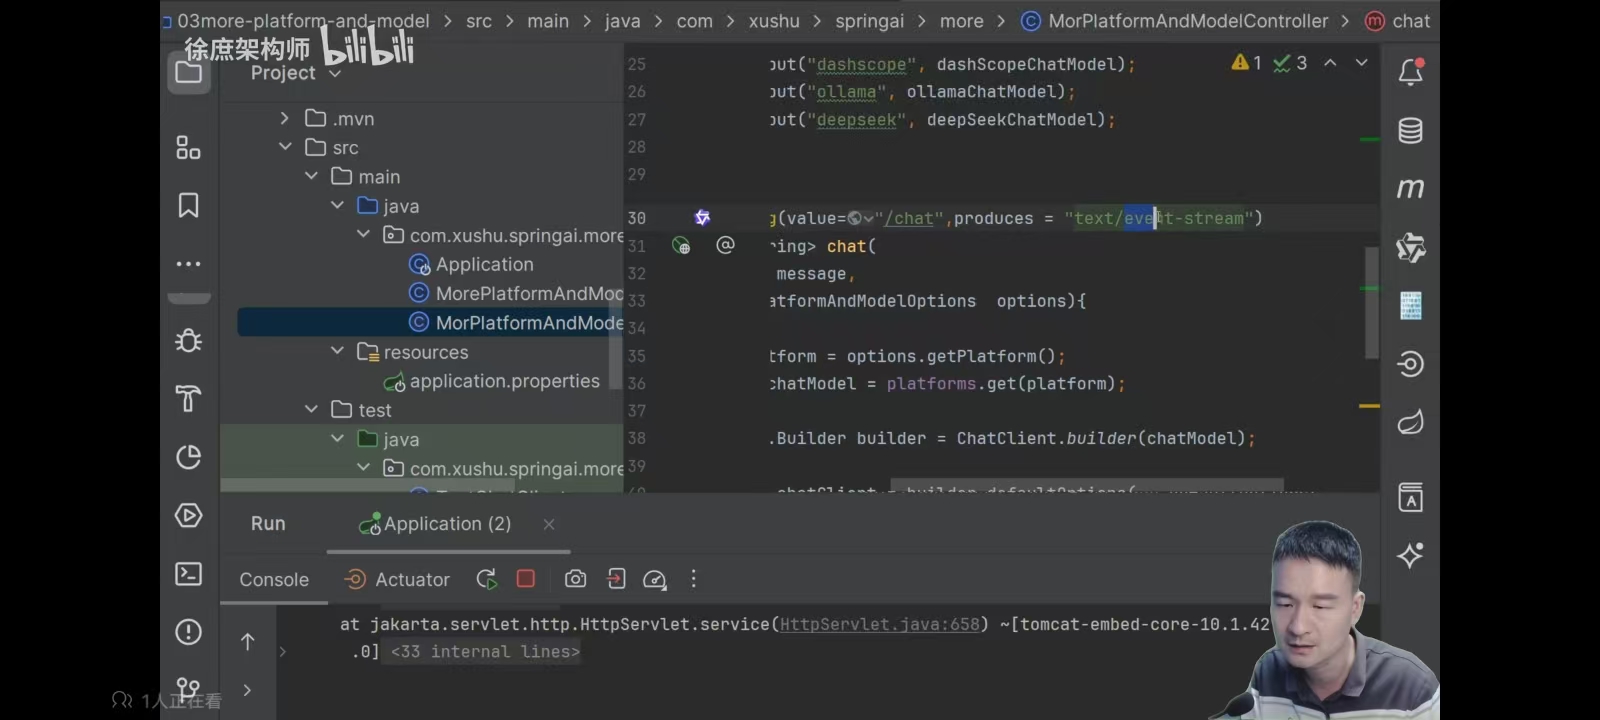Viewport: 1600px width, 720px height.
Task: Select MorePlatformAndMod file in tree
Action: 516,293
